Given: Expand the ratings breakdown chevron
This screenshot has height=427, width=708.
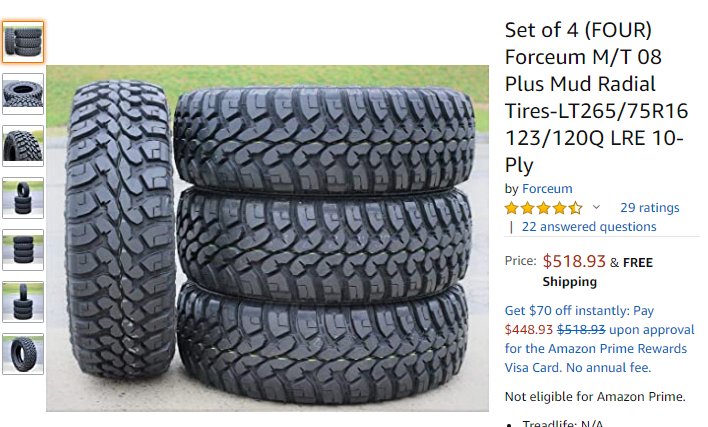Looking at the screenshot, I should (x=596, y=207).
